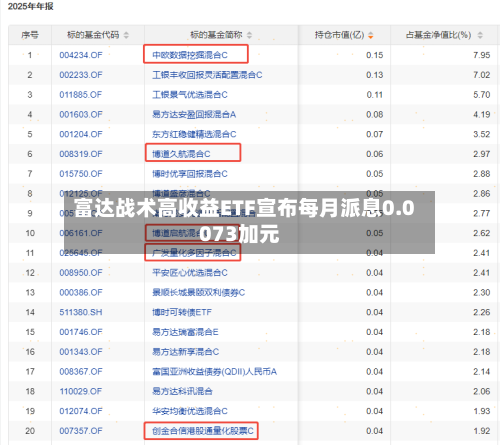Open 富国亚洲收益债券(QDII)人民币A link
The width and height of the screenshot is (500, 445).
214,372
